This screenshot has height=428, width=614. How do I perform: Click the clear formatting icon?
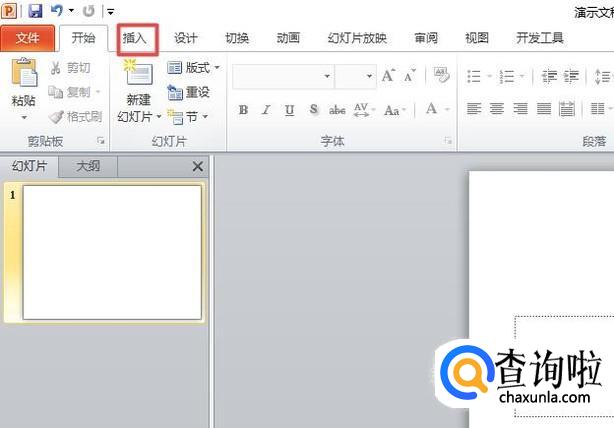(441, 75)
